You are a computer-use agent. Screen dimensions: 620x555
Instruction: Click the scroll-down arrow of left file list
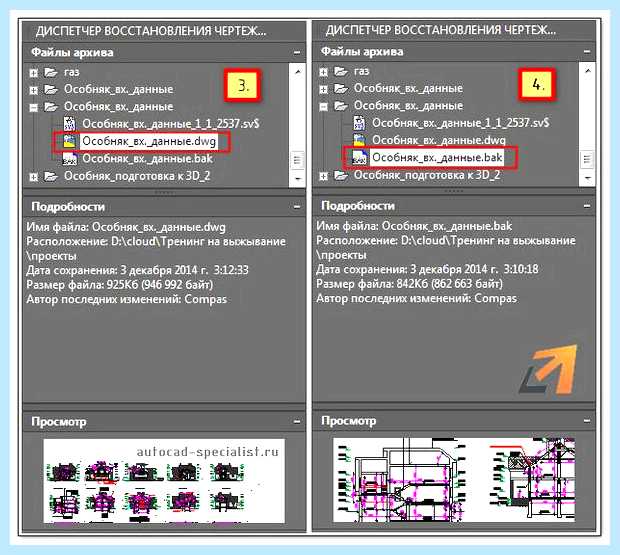[298, 179]
